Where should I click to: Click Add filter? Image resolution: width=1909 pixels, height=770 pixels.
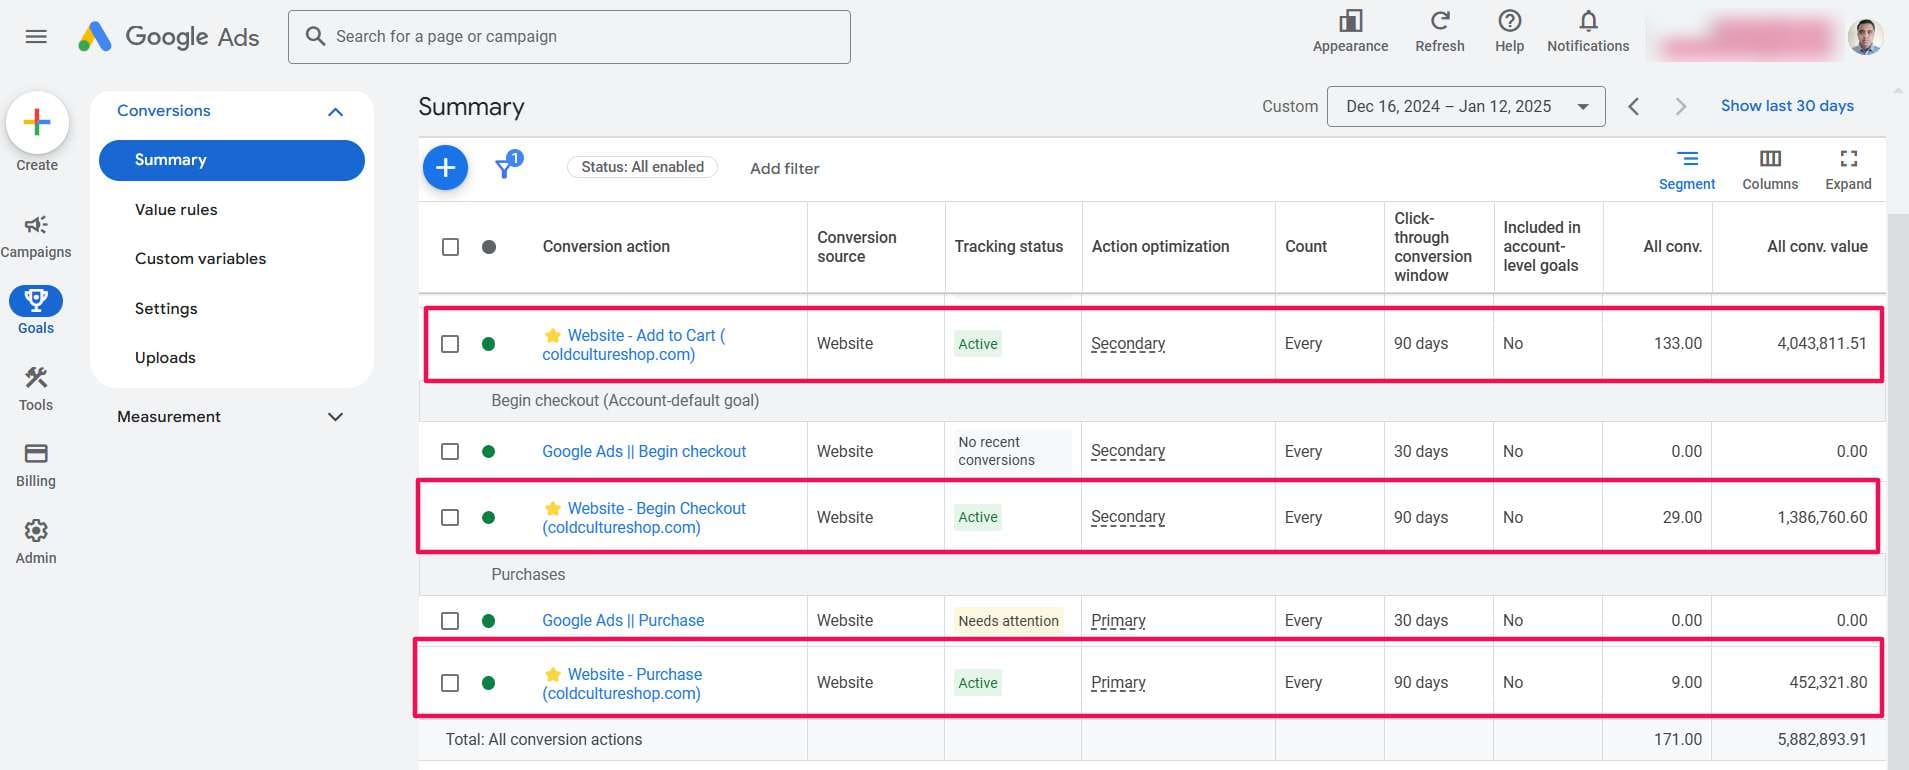785,168
